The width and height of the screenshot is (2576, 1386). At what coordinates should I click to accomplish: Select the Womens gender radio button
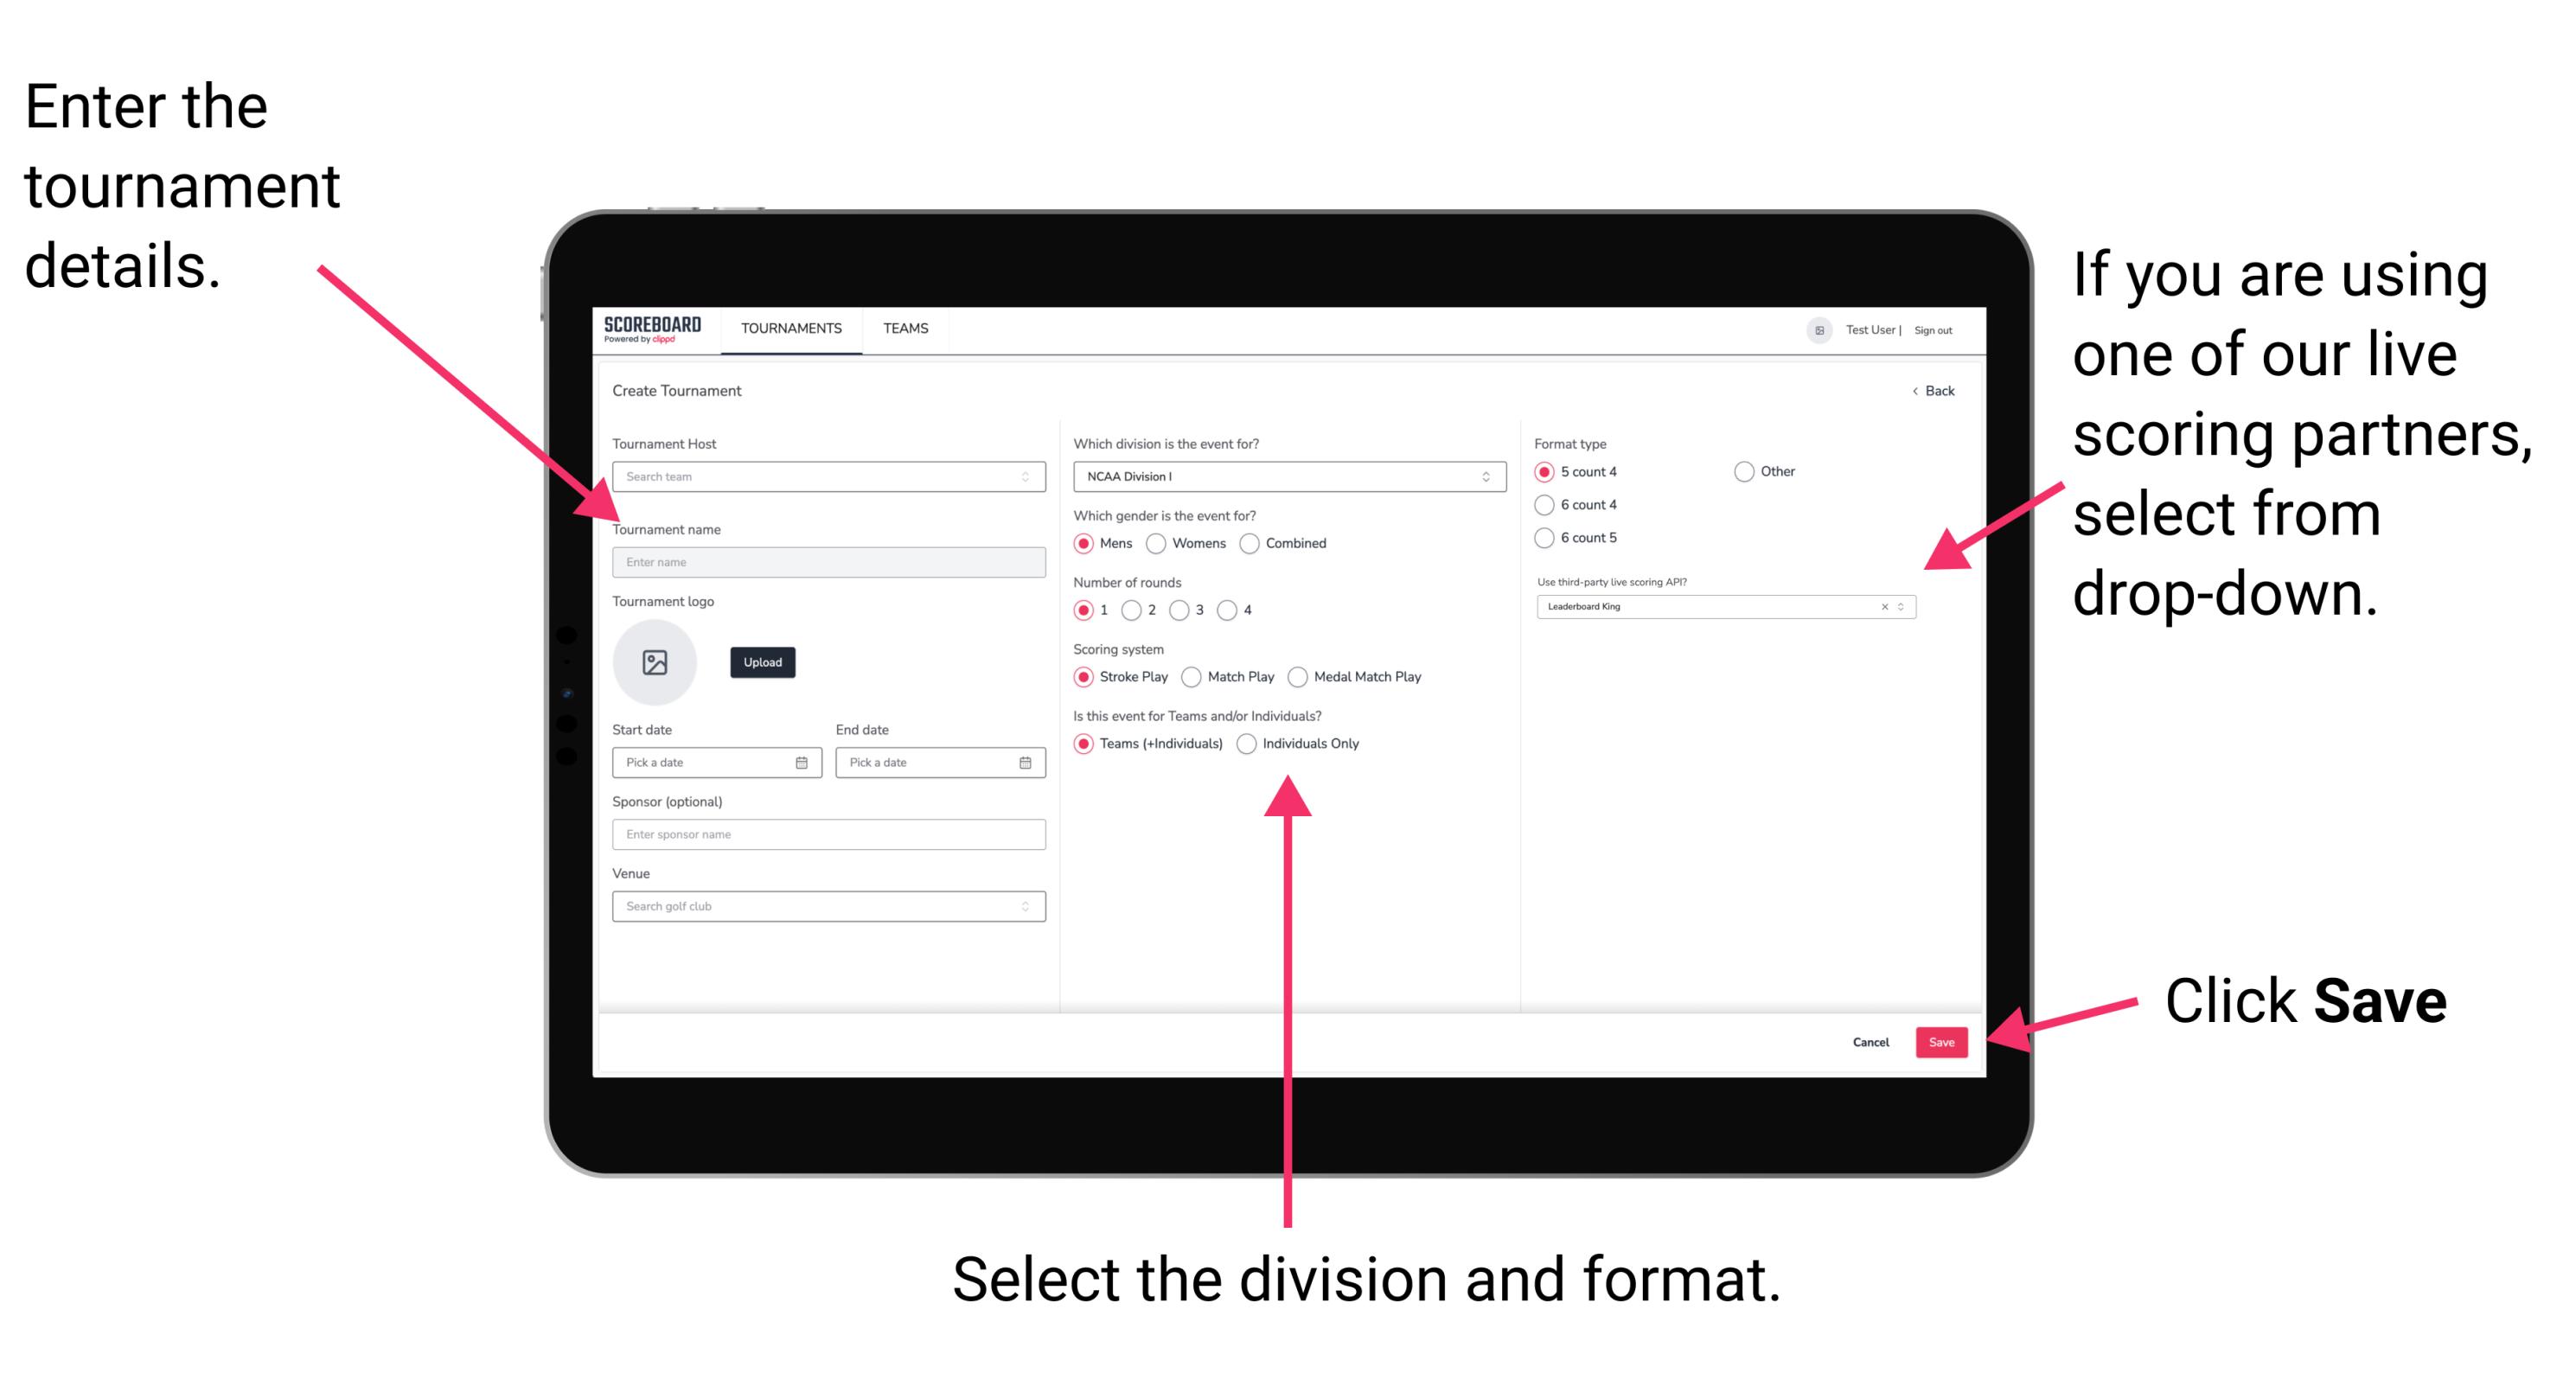[x=1160, y=543]
